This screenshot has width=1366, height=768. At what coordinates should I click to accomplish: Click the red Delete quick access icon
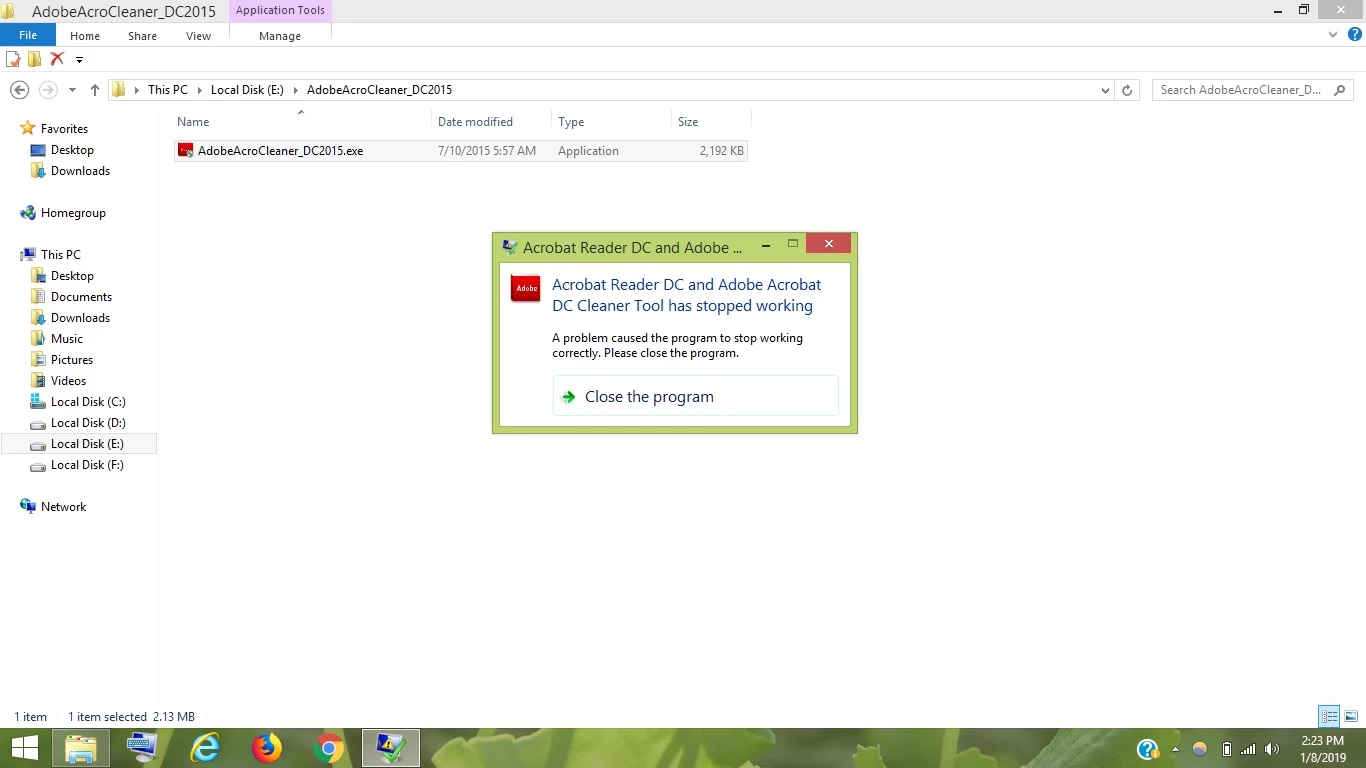tap(57, 59)
